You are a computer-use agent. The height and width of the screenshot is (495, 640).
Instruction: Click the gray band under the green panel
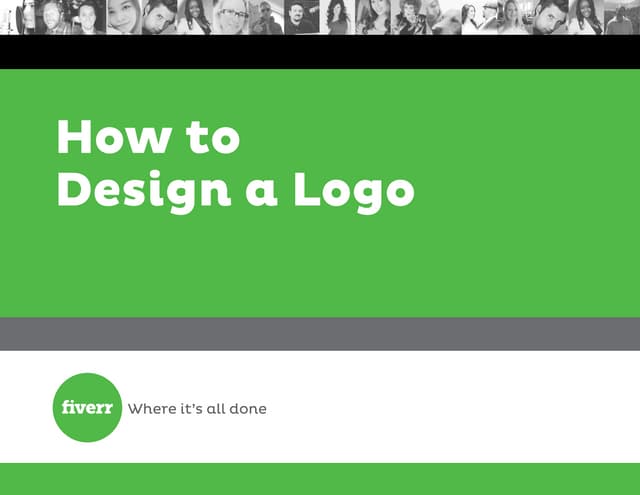pyautogui.click(x=320, y=334)
